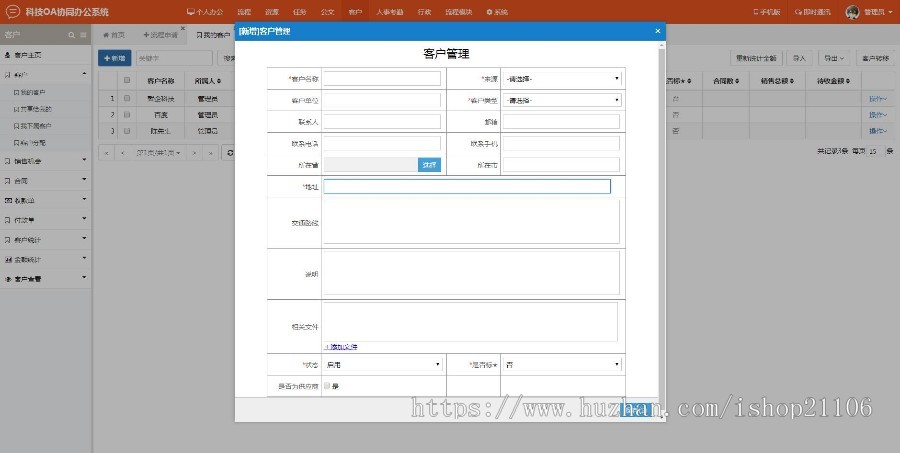
Task: Click the list menu icon in sidebar header
Action: (x=83, y=35)
